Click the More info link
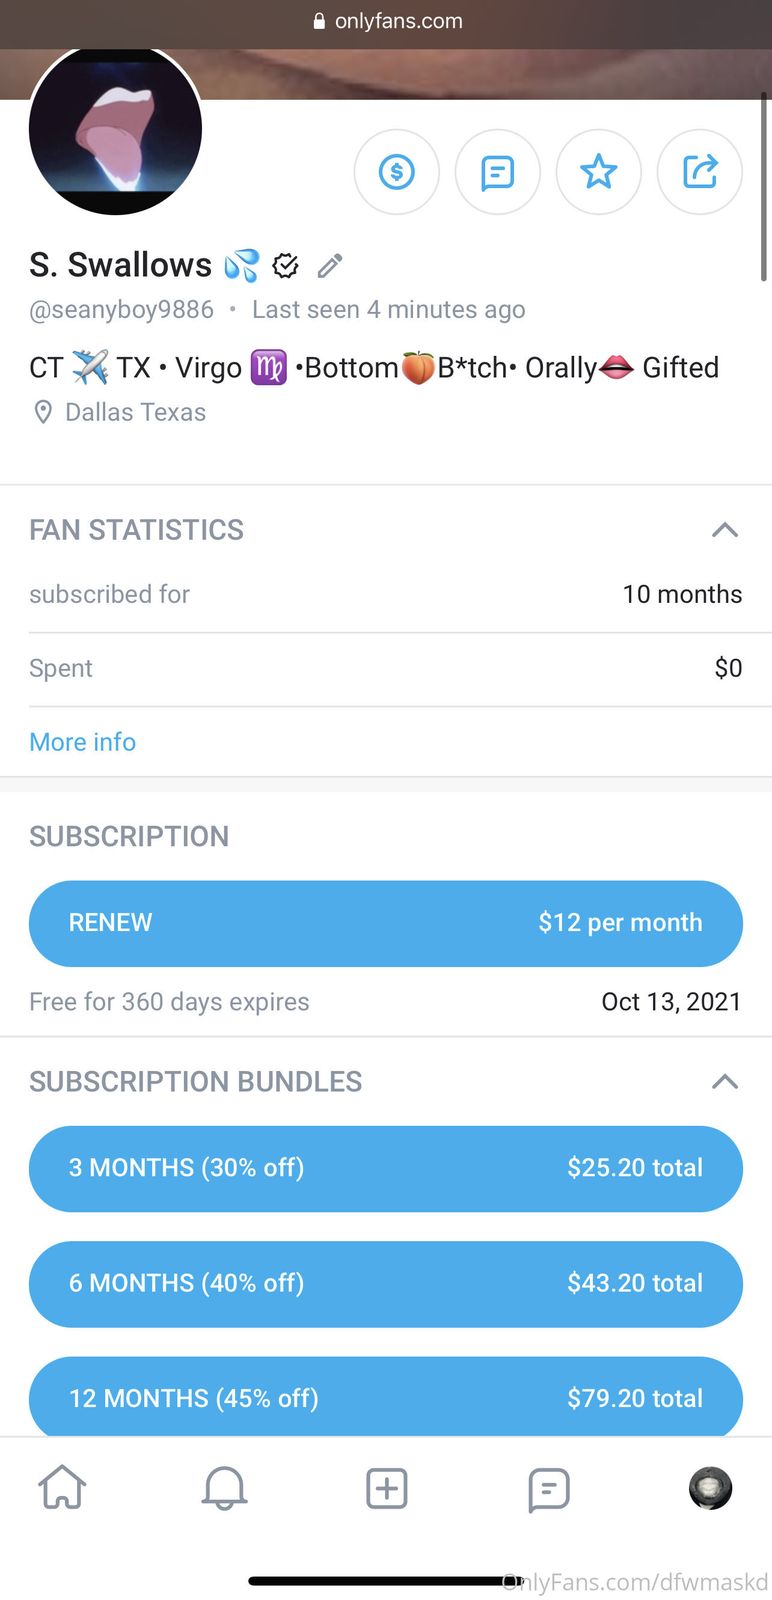 tap(83, 742)
